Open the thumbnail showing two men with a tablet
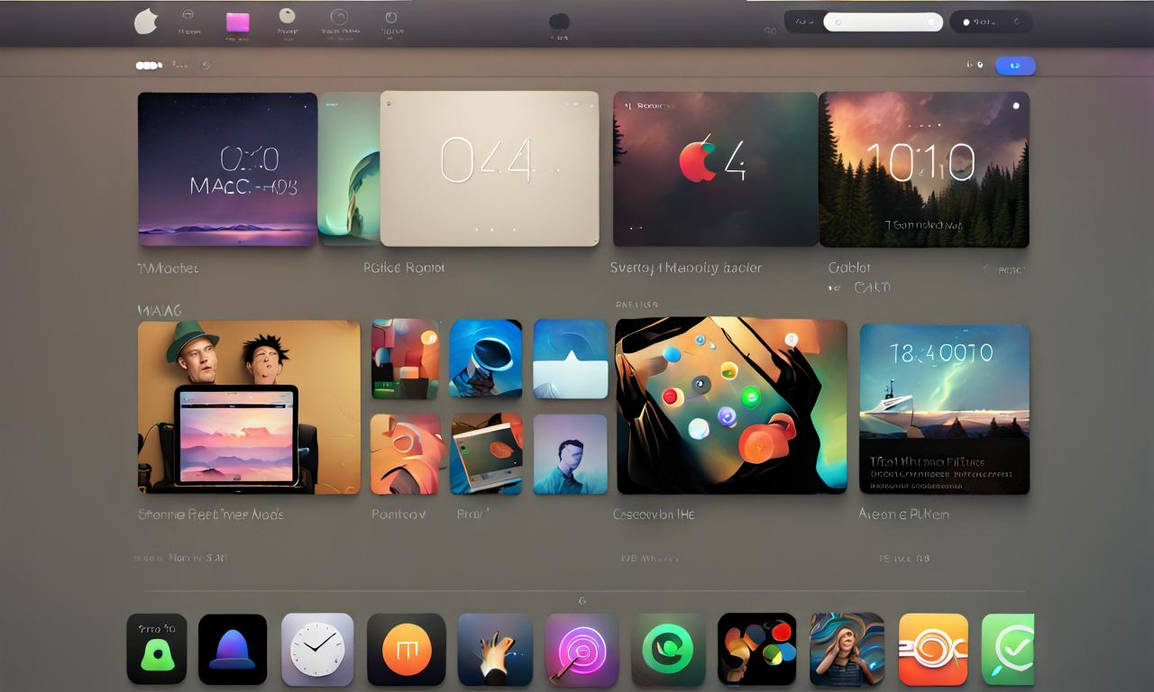 tap(248, 408)
